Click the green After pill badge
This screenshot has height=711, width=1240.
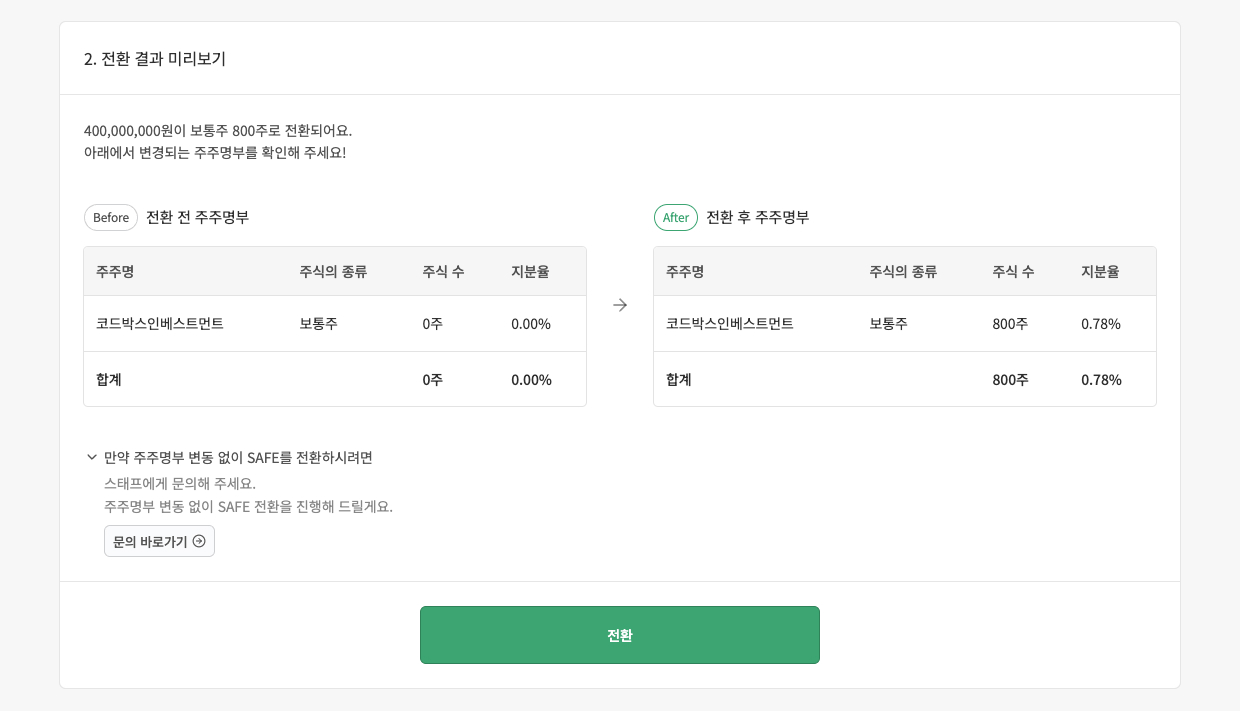pyautogui.click(x=676, y=217)
